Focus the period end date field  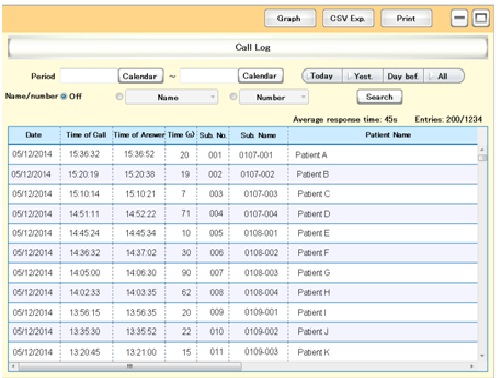tap(209, 76)
